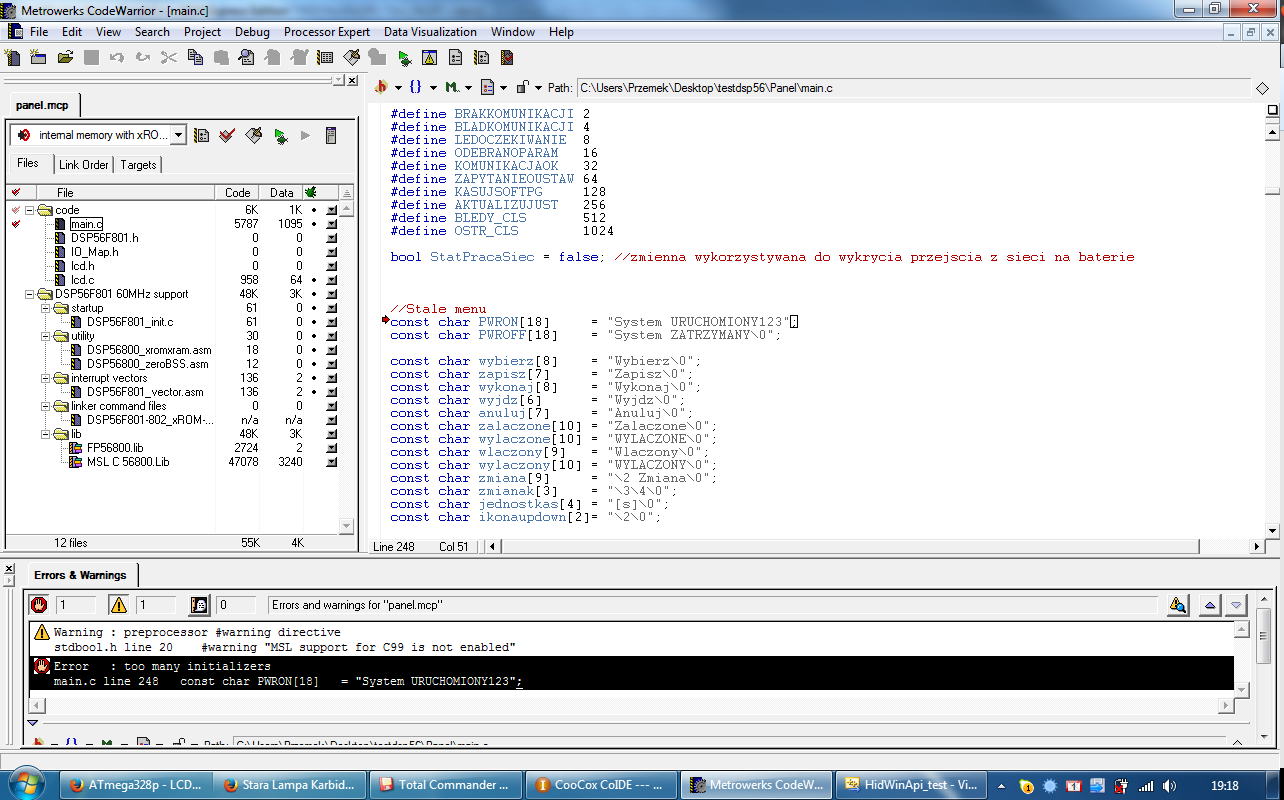Open lcd.c in the project file list
The image size is (1284, 800).
[x=83, y=280]
